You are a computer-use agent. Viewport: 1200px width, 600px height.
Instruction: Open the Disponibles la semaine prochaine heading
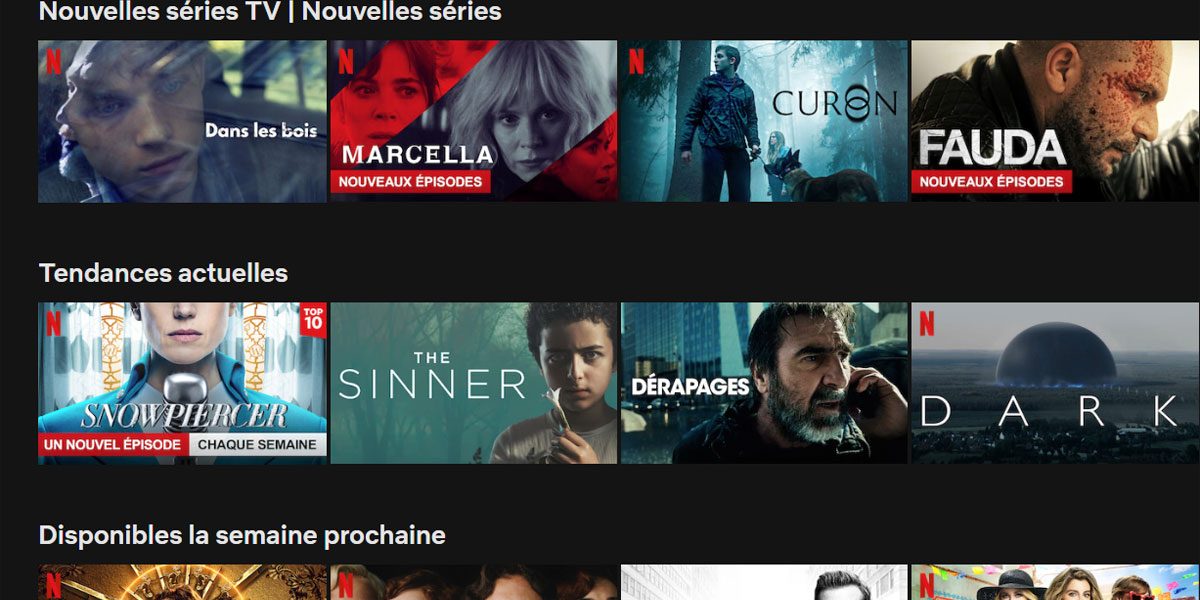[242, 535]
